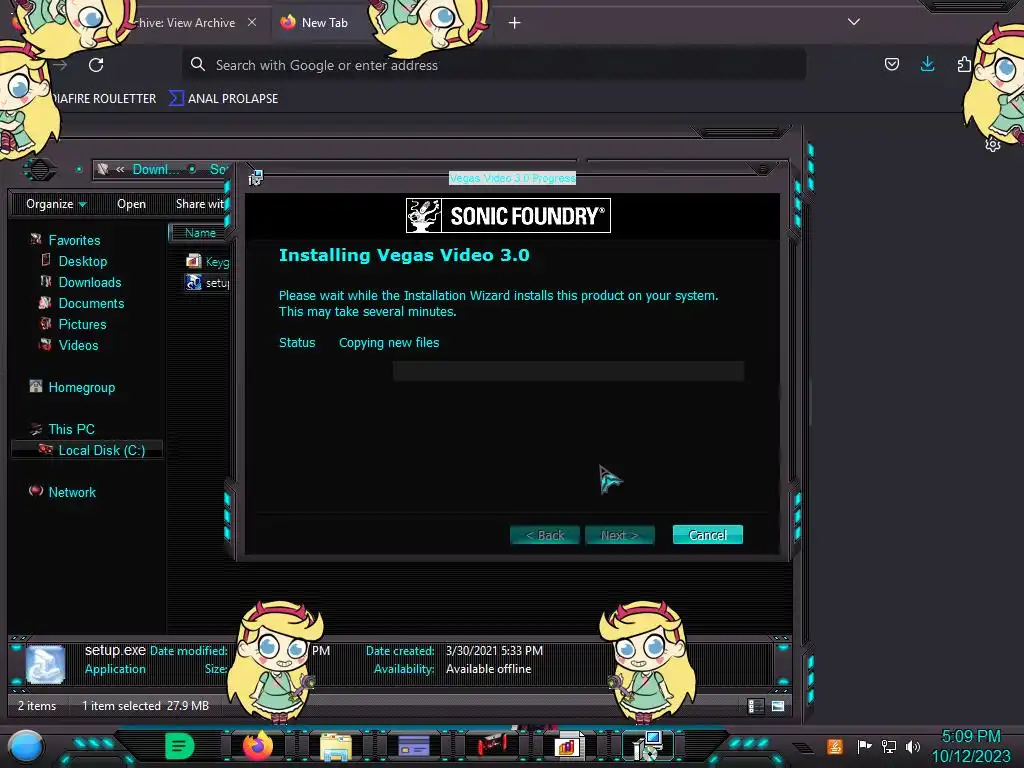The height and width of the screenshot is (768, 1024).
Task: Switch Explorer to details view icon
Action: tap(756, 705)
